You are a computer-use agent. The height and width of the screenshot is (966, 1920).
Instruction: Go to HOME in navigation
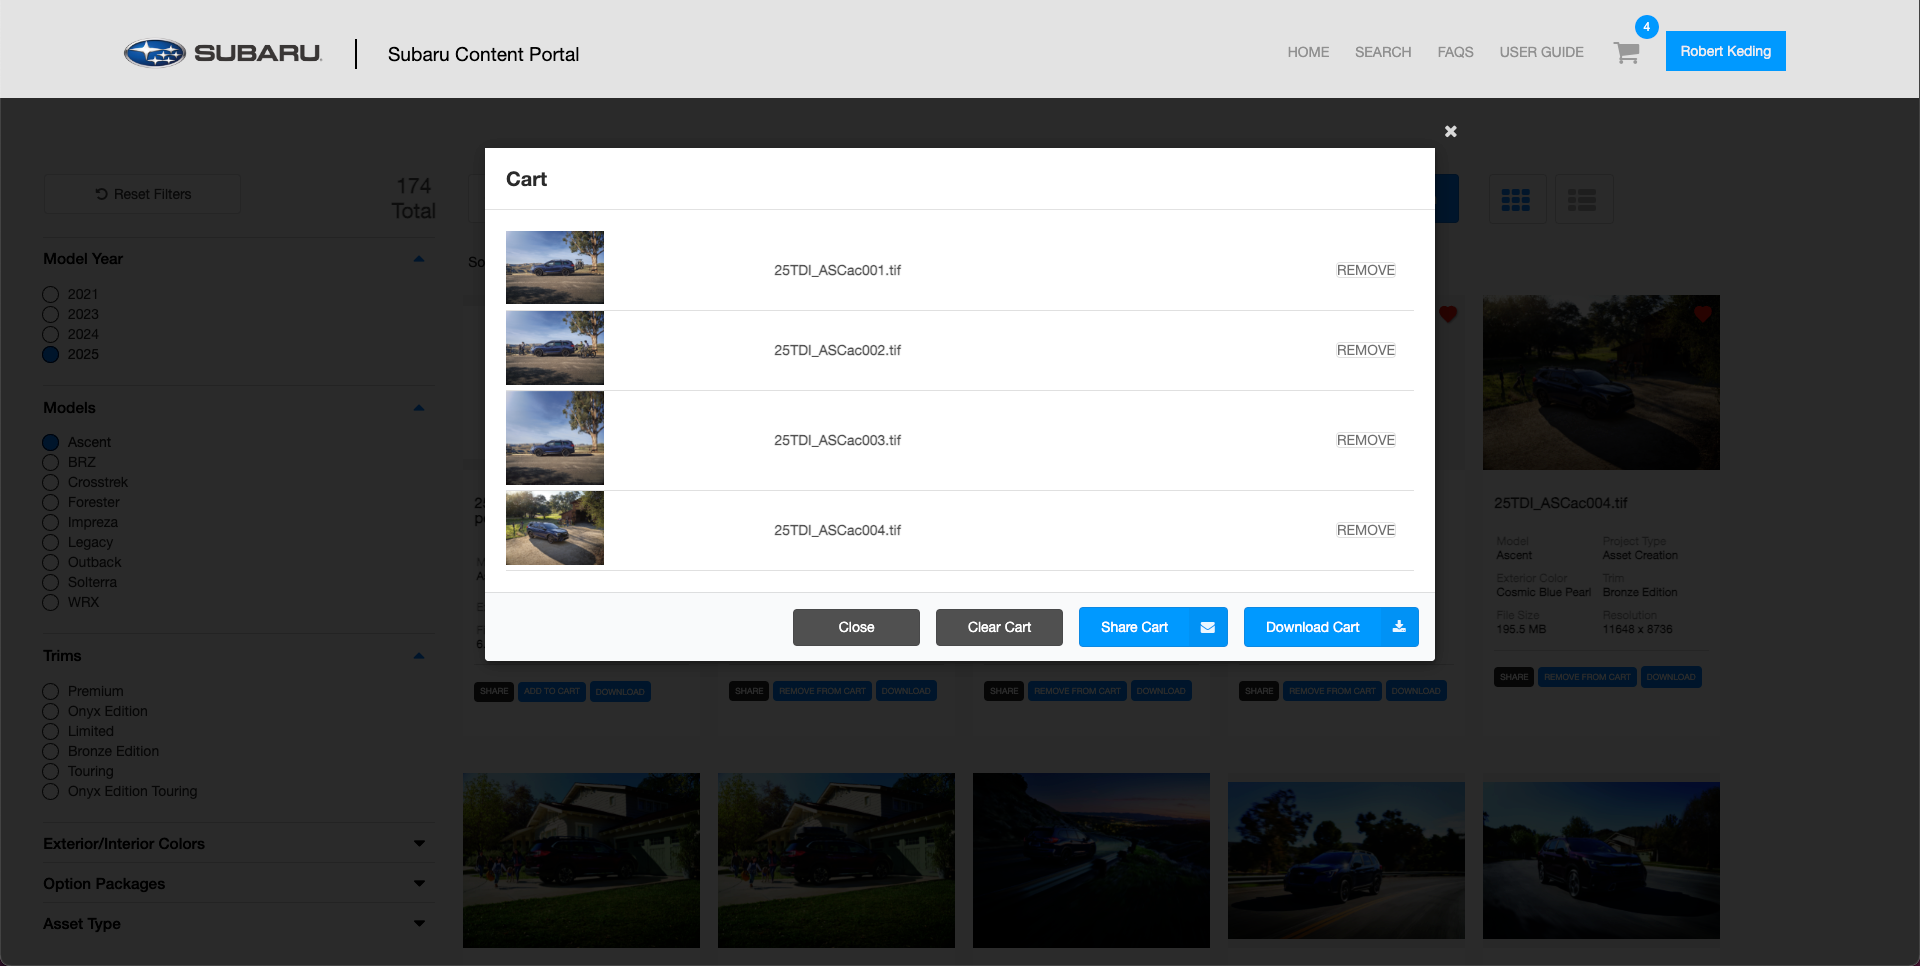(1308, 52)
